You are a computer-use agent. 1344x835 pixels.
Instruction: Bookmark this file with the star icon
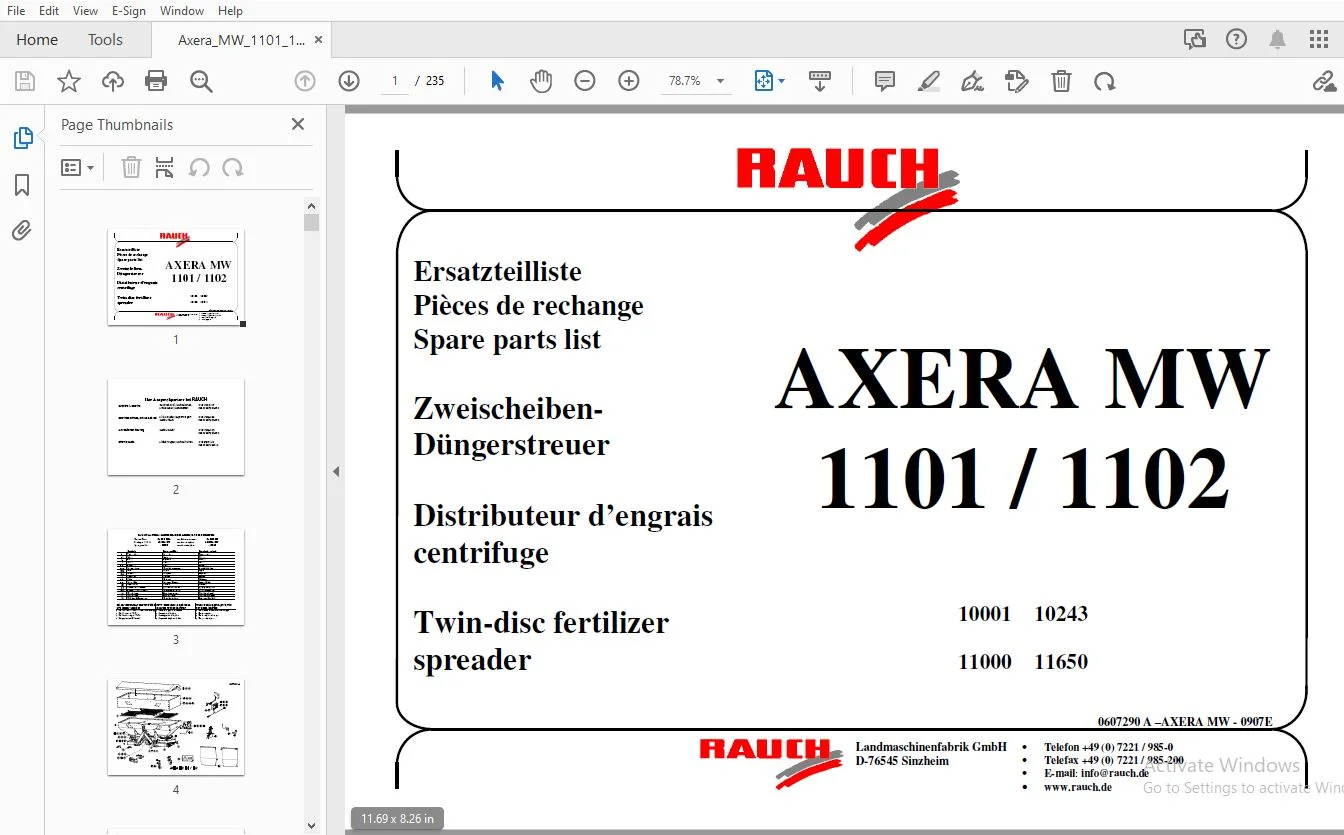69,82
